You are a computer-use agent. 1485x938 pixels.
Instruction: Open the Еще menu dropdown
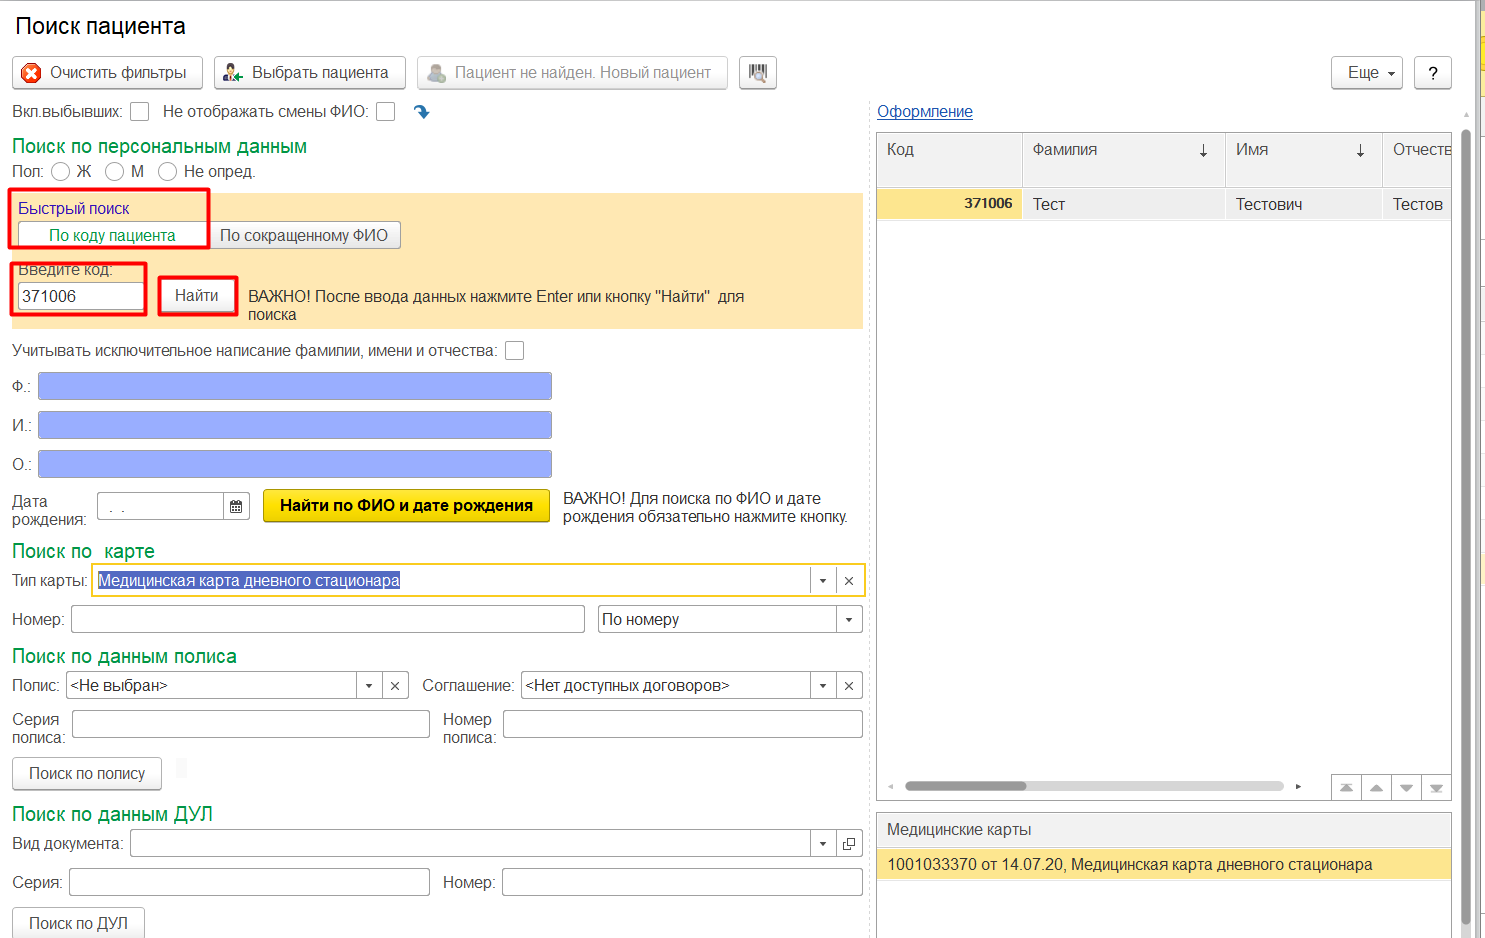[1366, 73]
